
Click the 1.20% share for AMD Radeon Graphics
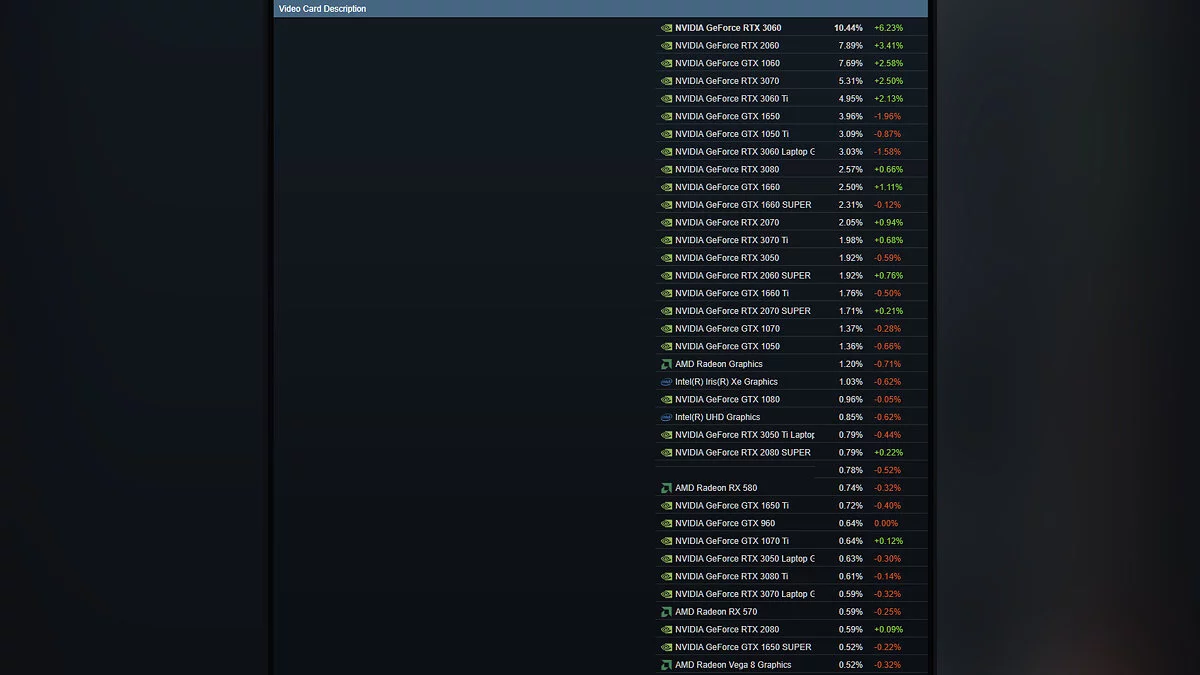pyautogui.click(x=850, y=364)
